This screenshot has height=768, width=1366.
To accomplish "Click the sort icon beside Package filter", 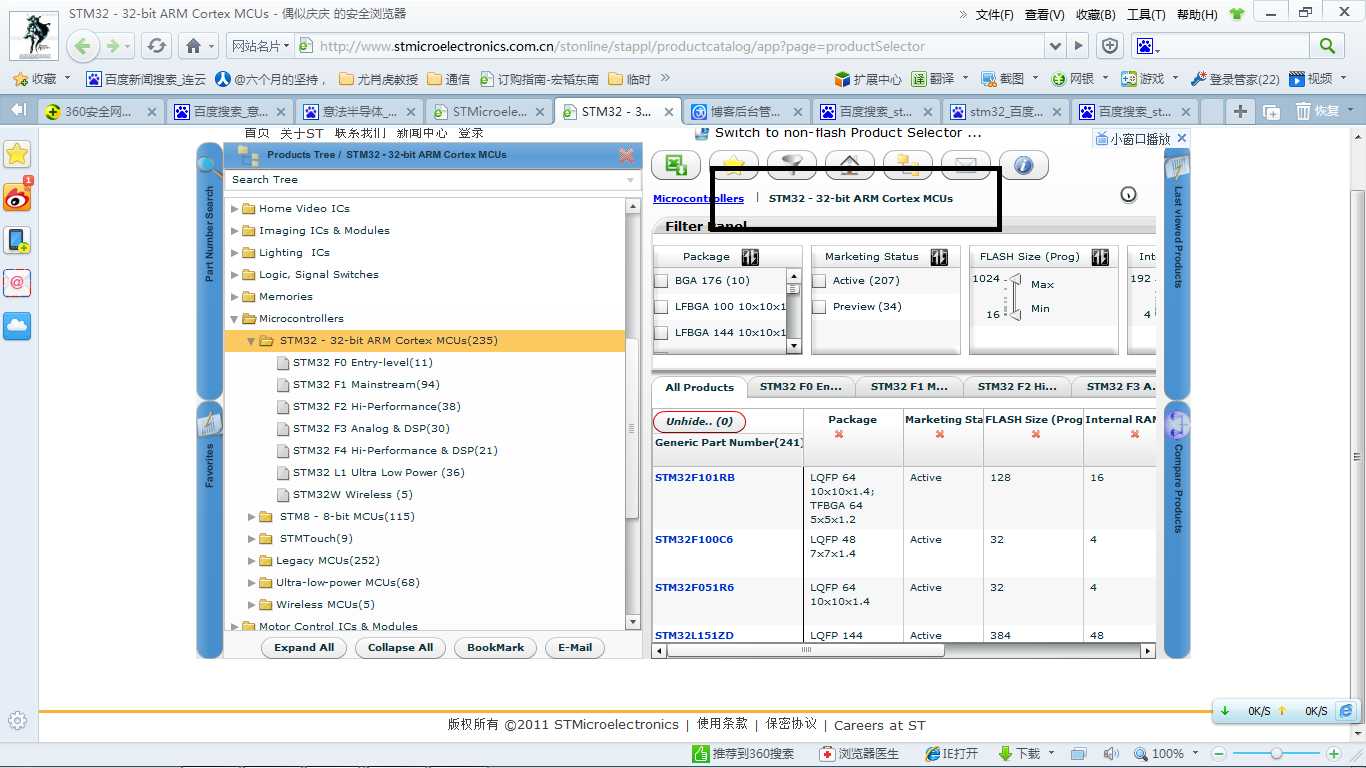I will pyautogui.click(x=750, y=257).
